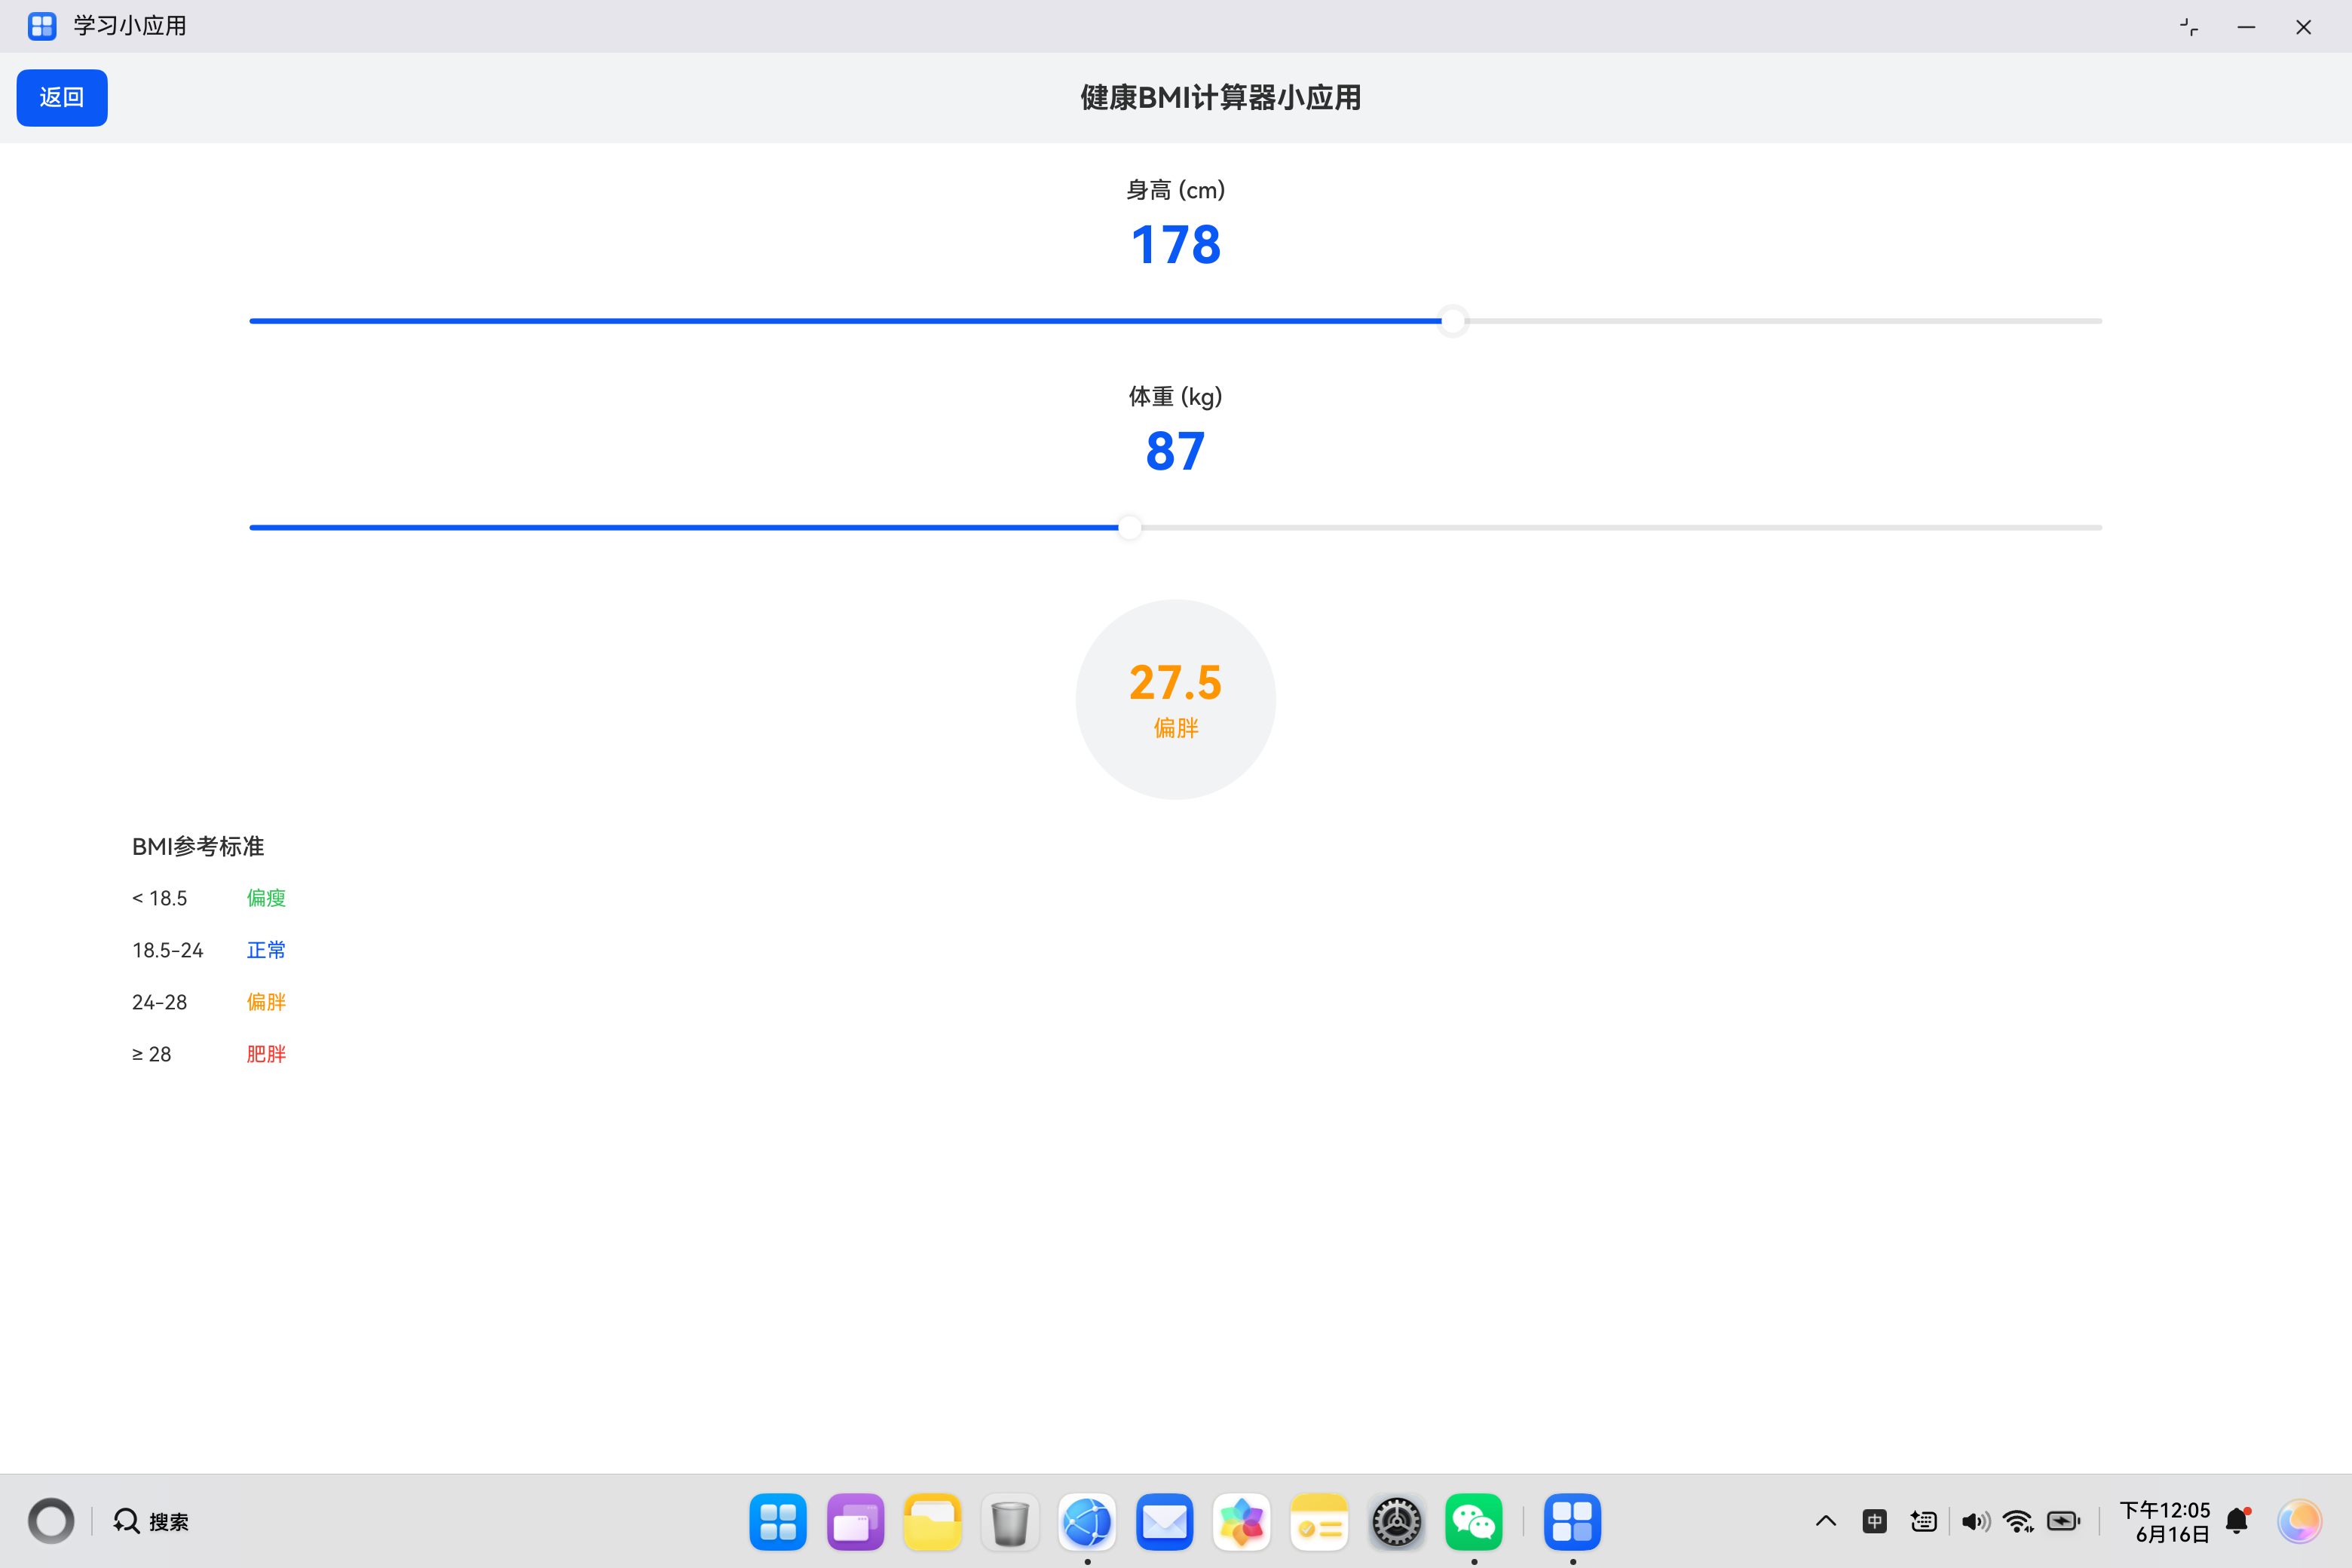
Task: Click the BMI参考标准 heading
Action: tap(198, 846)
